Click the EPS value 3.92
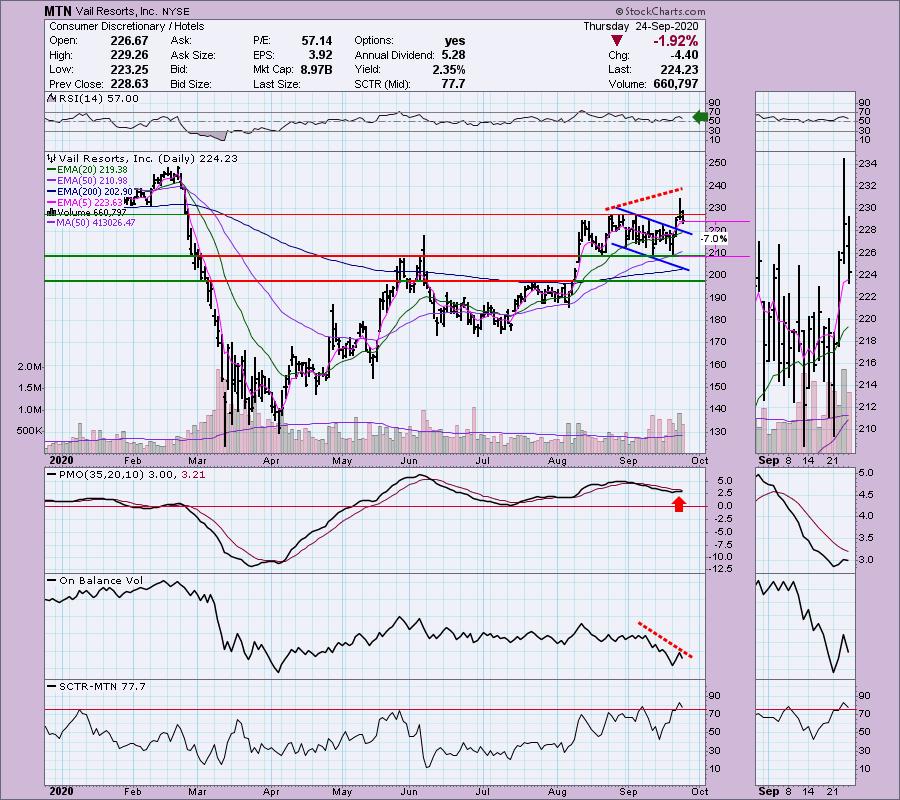The image size is (900, 800). pyautogui.click(x=320, y=55)
